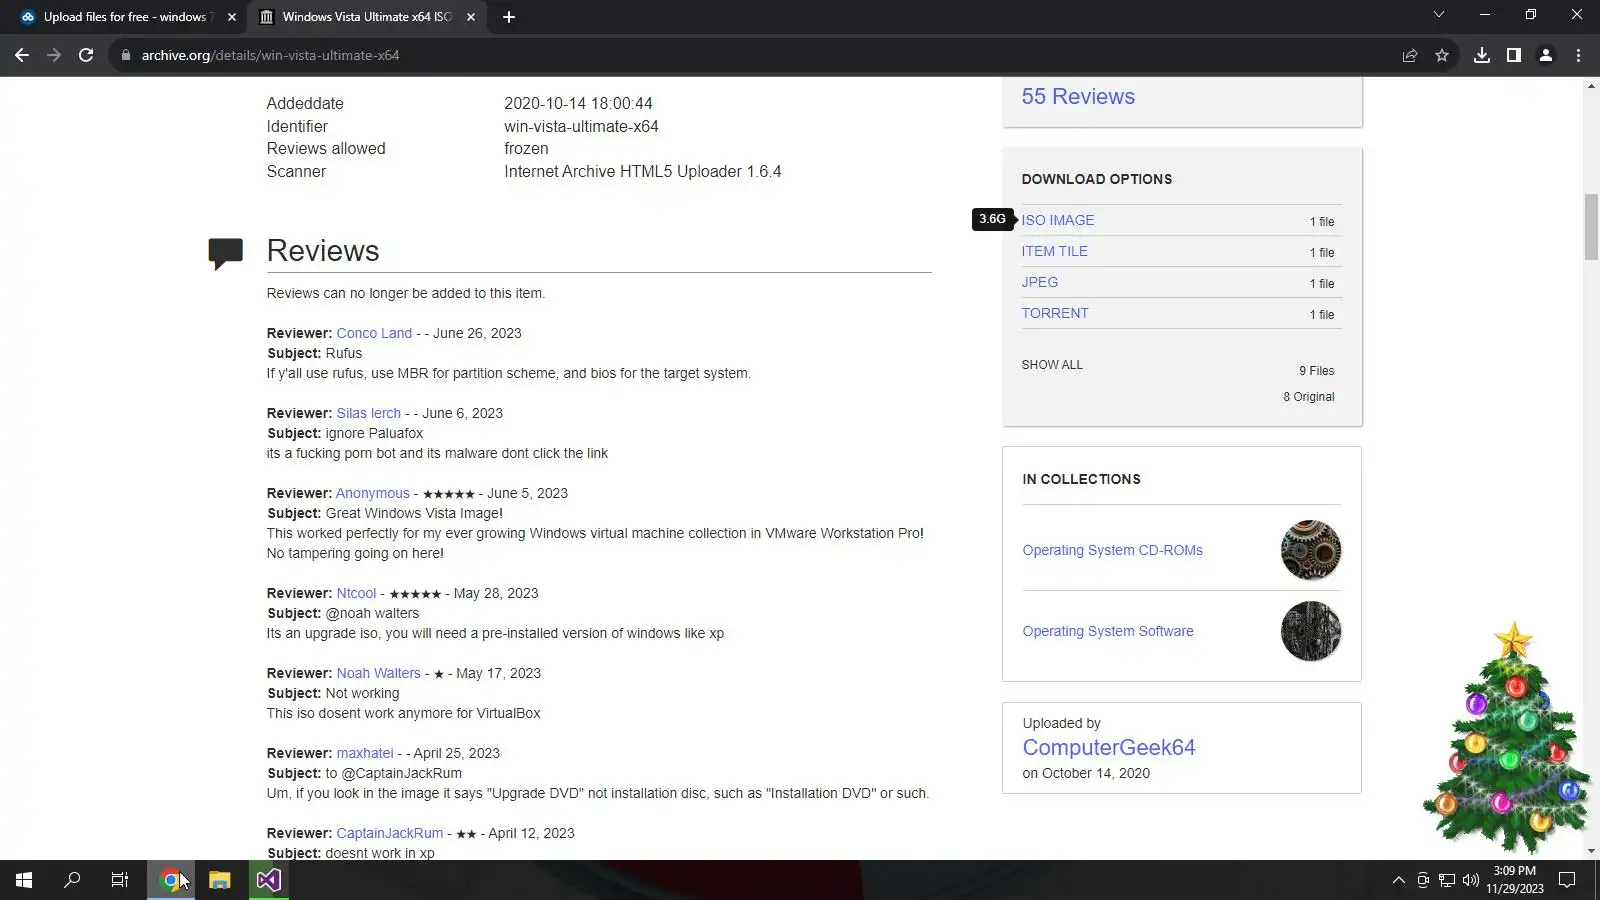Toggle Chrome side panel
Viewport: 1600px width, 900px height.
(x=1514, y=55)
